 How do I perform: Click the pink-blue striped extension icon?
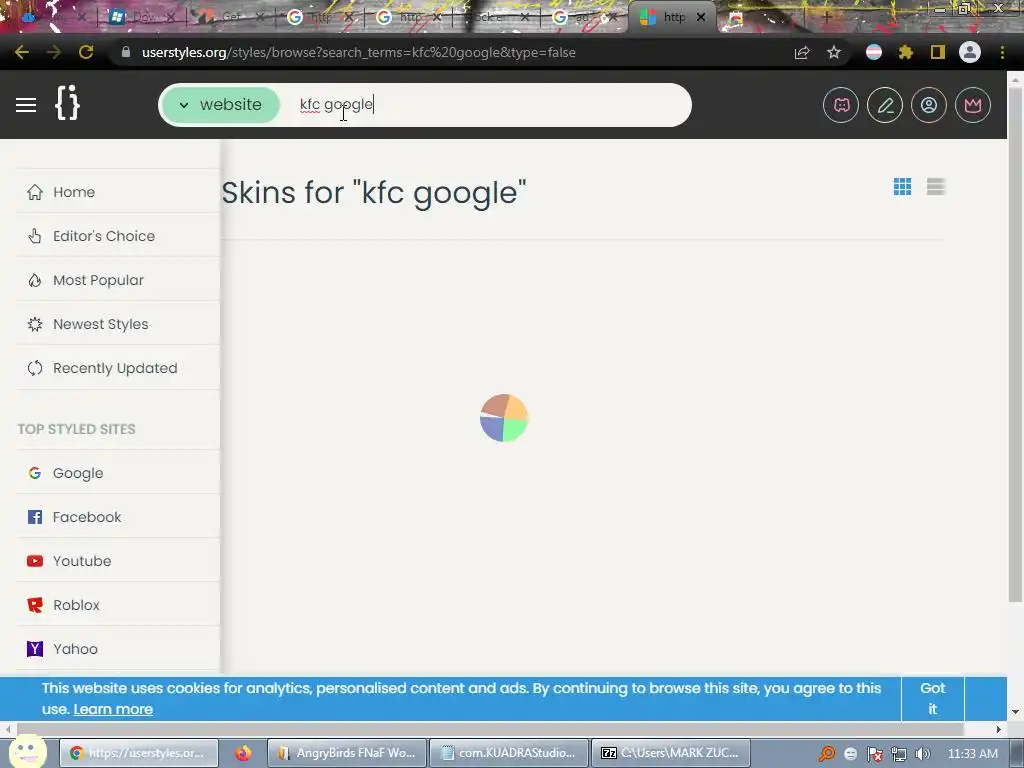tap(874, 52)
